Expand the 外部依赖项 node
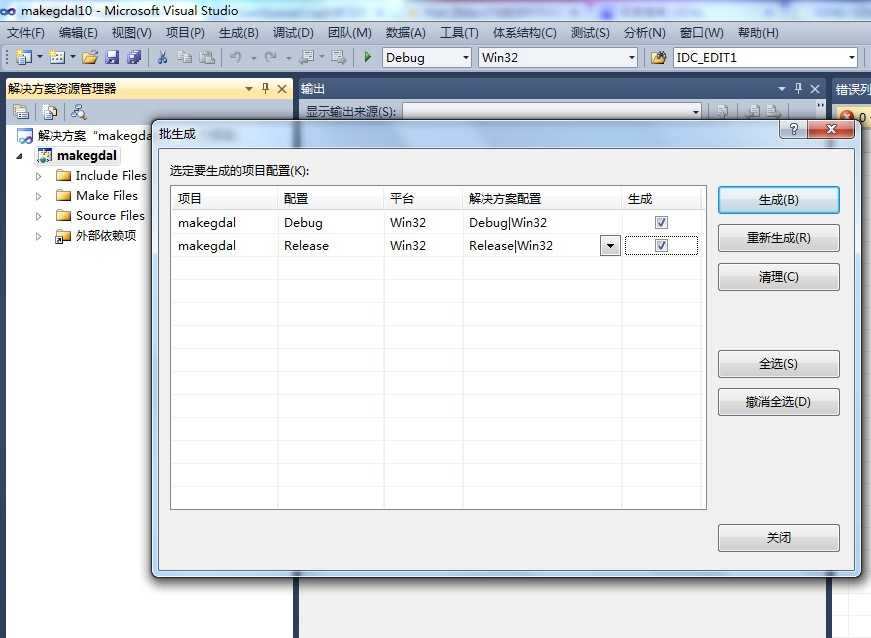The width and height of the screenshot is (871, 638). tap(38, 236)
